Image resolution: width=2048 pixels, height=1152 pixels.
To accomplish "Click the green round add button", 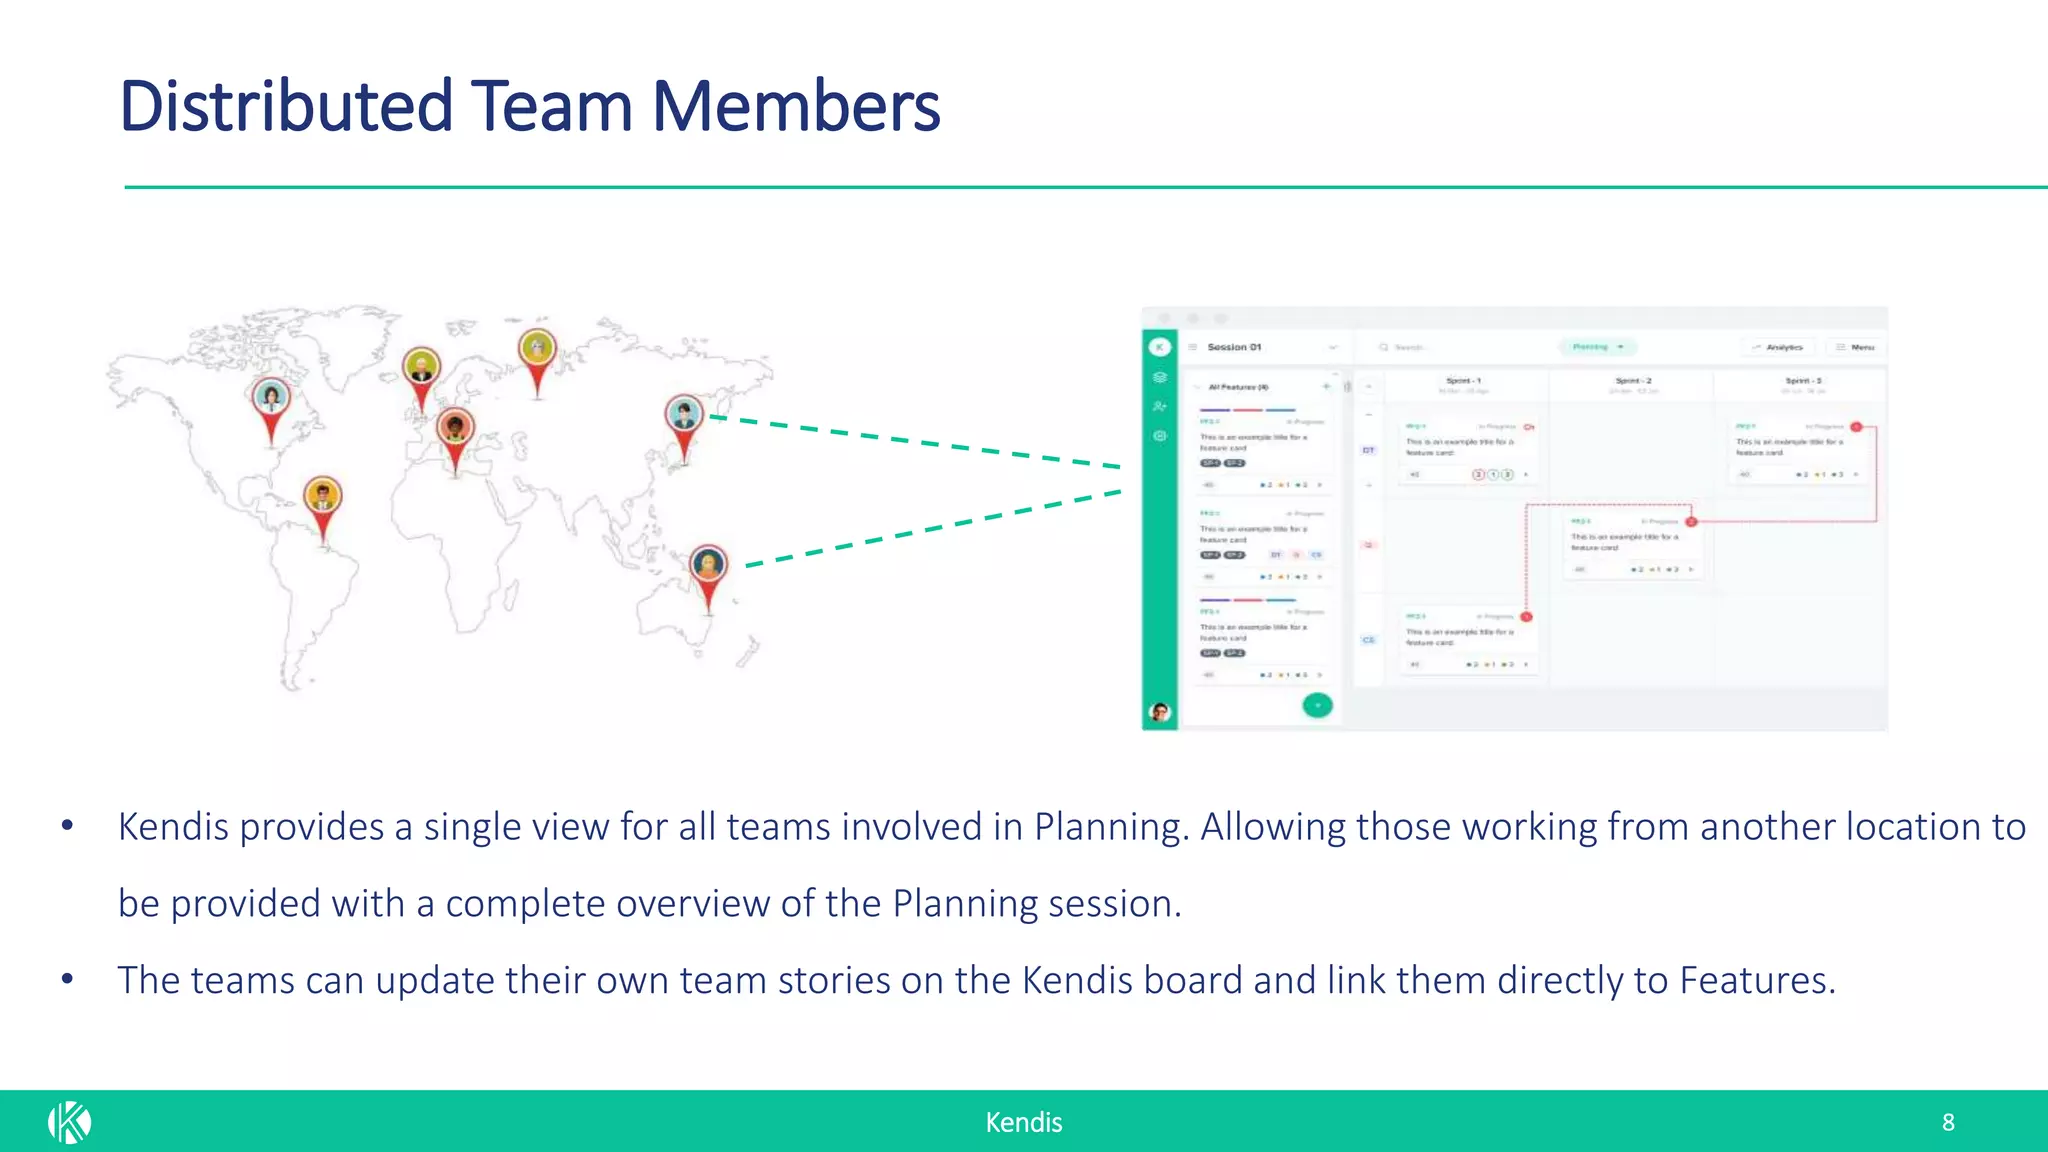I will [x=1318, y=706].
